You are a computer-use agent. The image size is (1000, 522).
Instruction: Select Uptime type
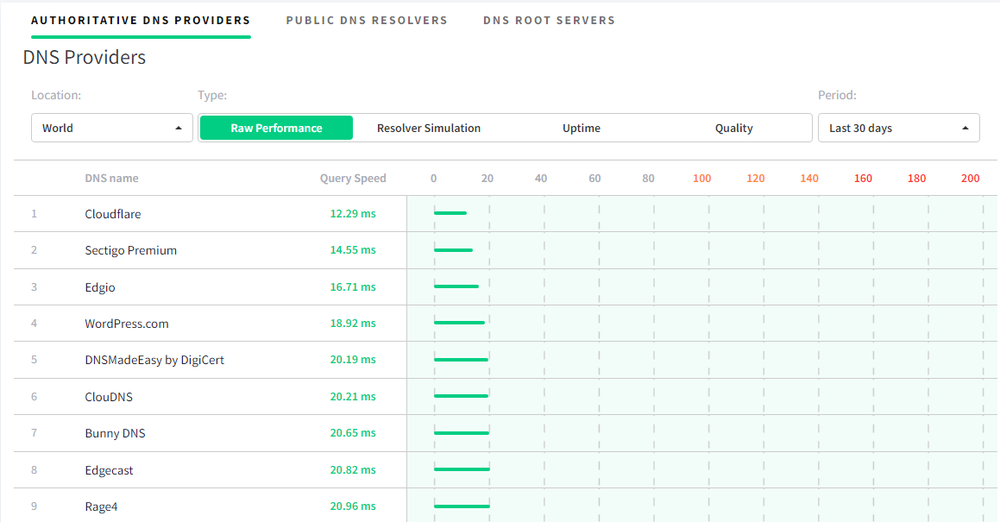581,128
